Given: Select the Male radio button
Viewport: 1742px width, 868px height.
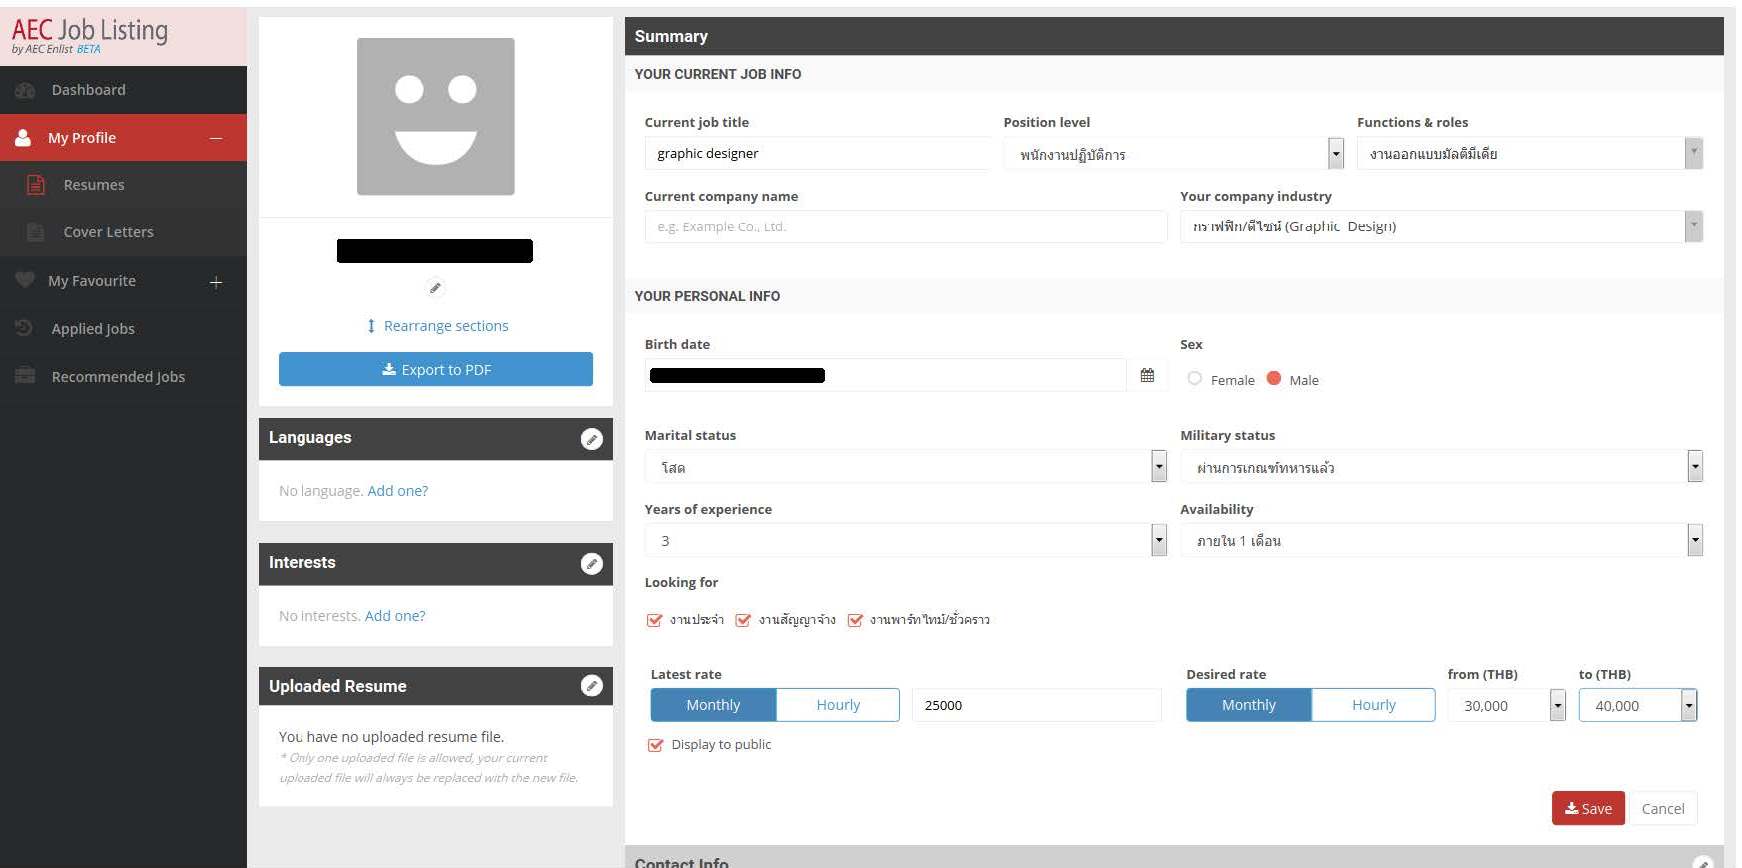Looking at the screenshot, I should 1274,378.
